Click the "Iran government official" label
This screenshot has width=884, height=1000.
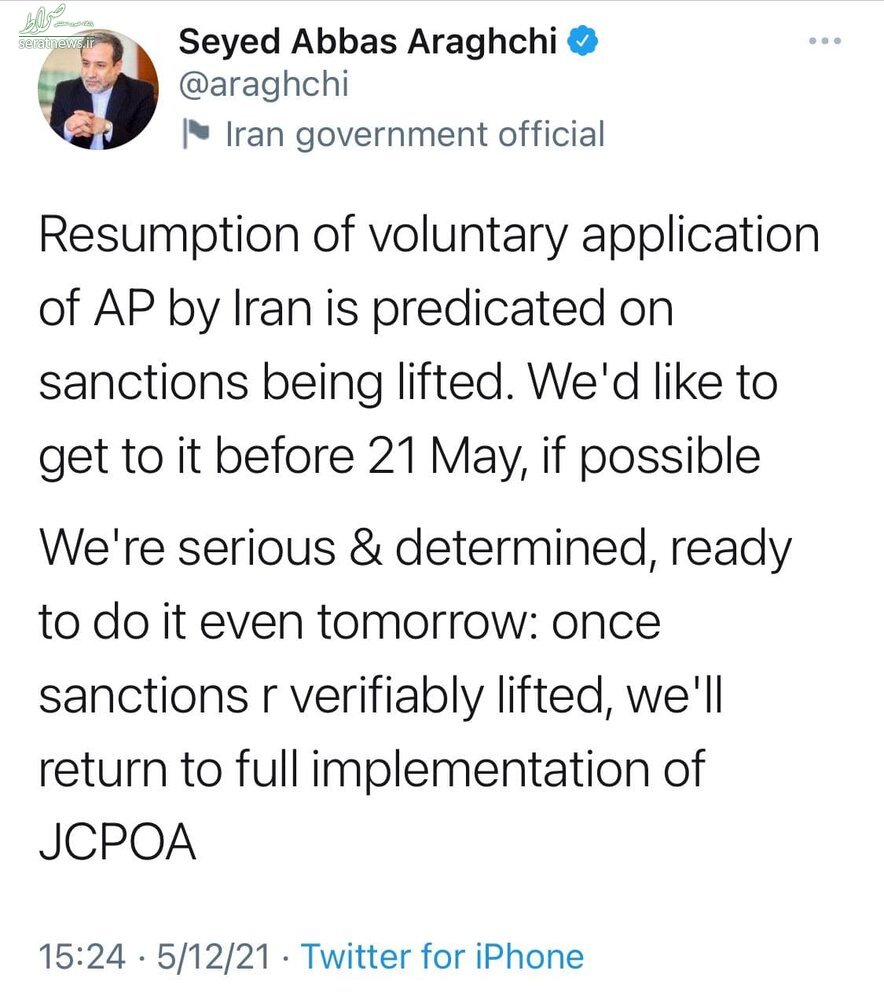415,134
